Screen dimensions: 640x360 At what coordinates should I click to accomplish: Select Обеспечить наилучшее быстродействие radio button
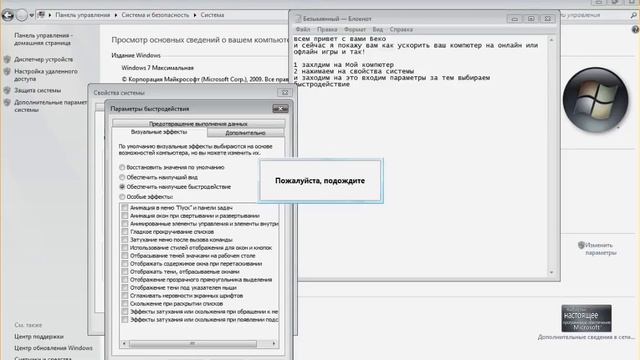point(122,187)
